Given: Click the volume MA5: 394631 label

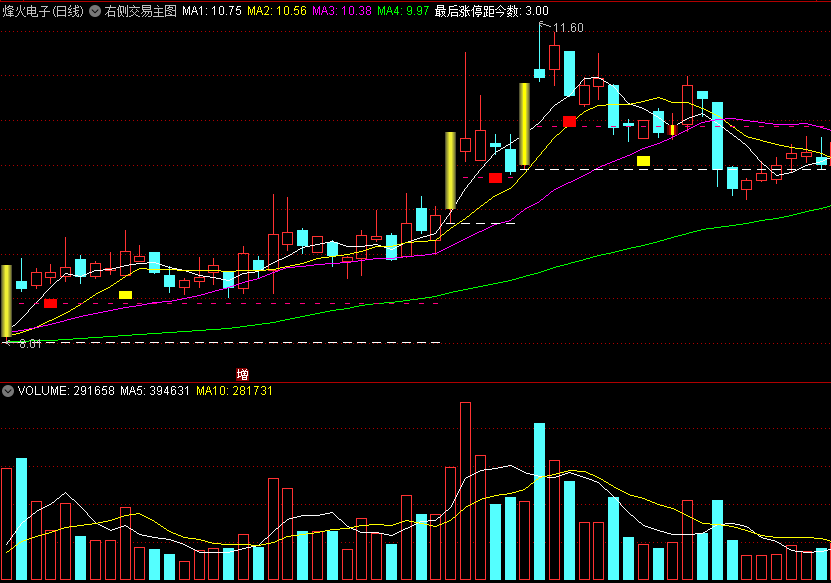Looking at the screenshot, I should [155, 391].
